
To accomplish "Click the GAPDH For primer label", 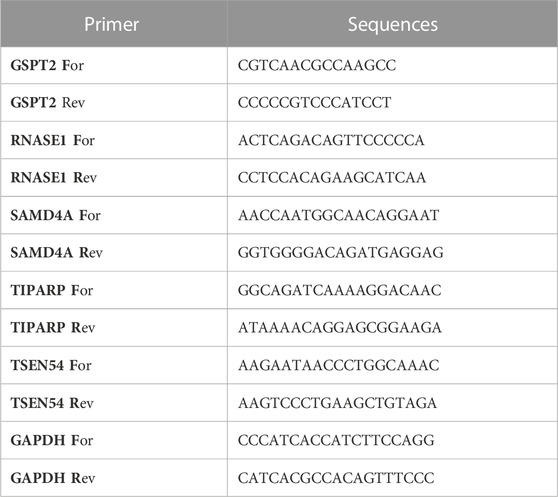I will click(x=52, y=440).
